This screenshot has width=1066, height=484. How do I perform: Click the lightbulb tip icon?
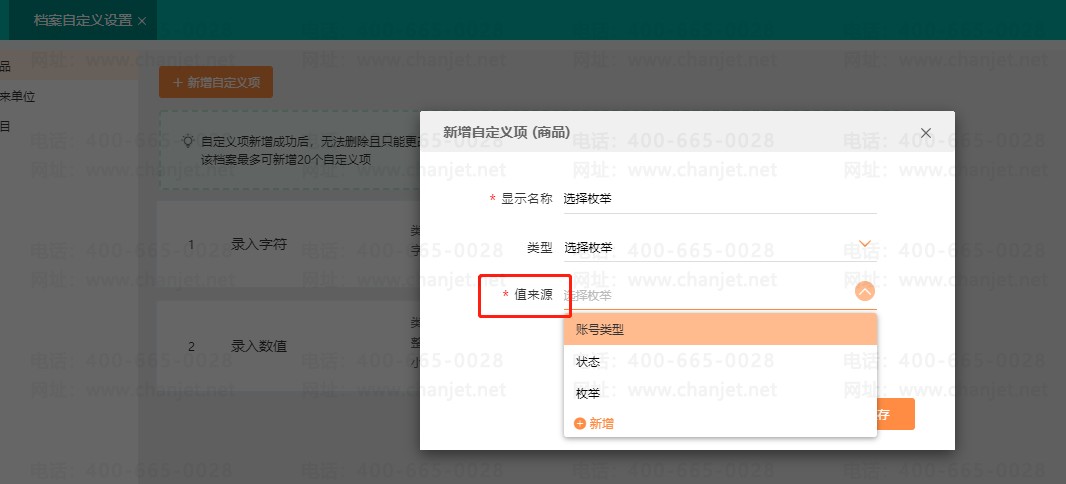188,141
